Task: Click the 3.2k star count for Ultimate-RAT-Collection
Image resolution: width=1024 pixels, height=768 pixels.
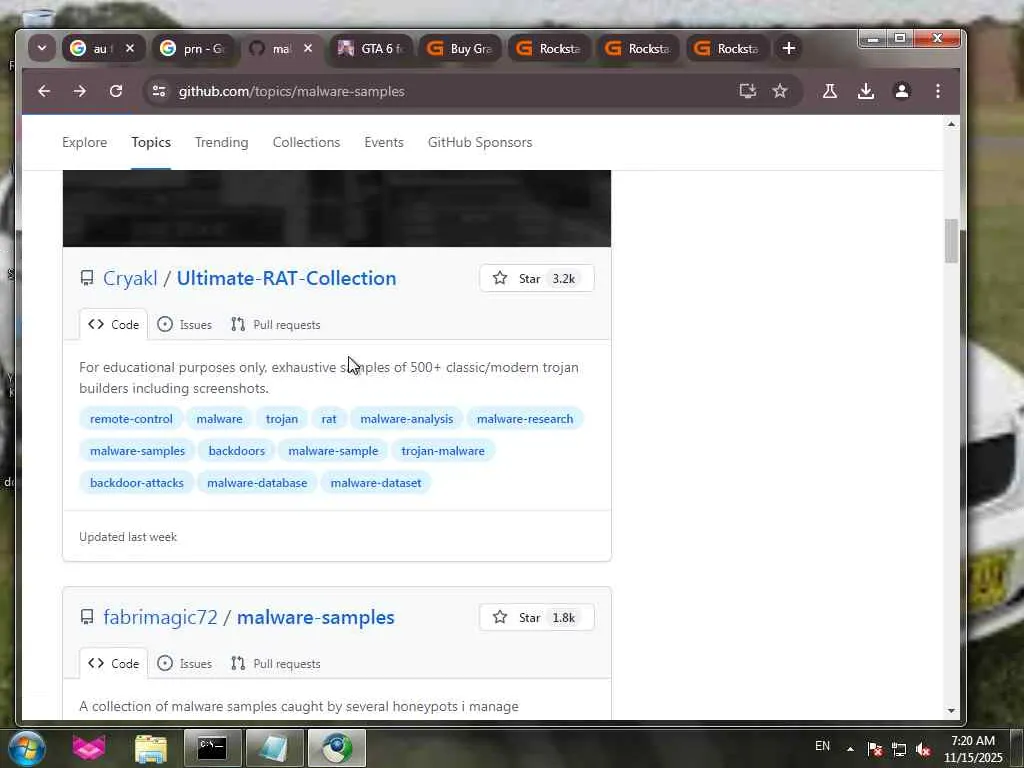Action: (564, 279)
